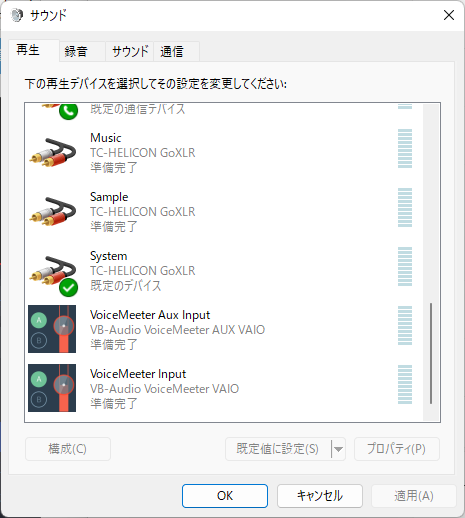Screen dimensions: 465x518
Task: Click the 適用(A) button
Action: point(414,496)
